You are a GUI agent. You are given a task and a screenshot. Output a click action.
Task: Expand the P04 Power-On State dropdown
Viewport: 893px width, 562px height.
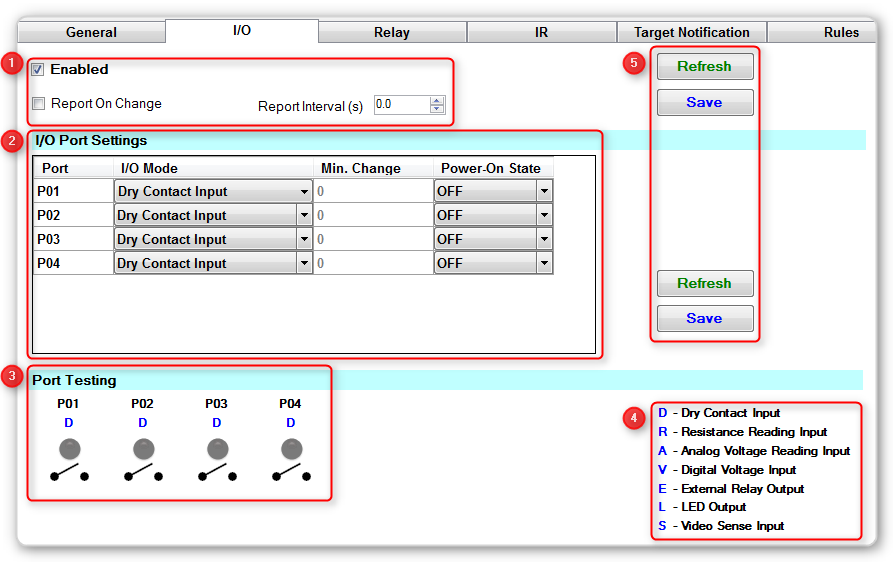coord(544,264)
